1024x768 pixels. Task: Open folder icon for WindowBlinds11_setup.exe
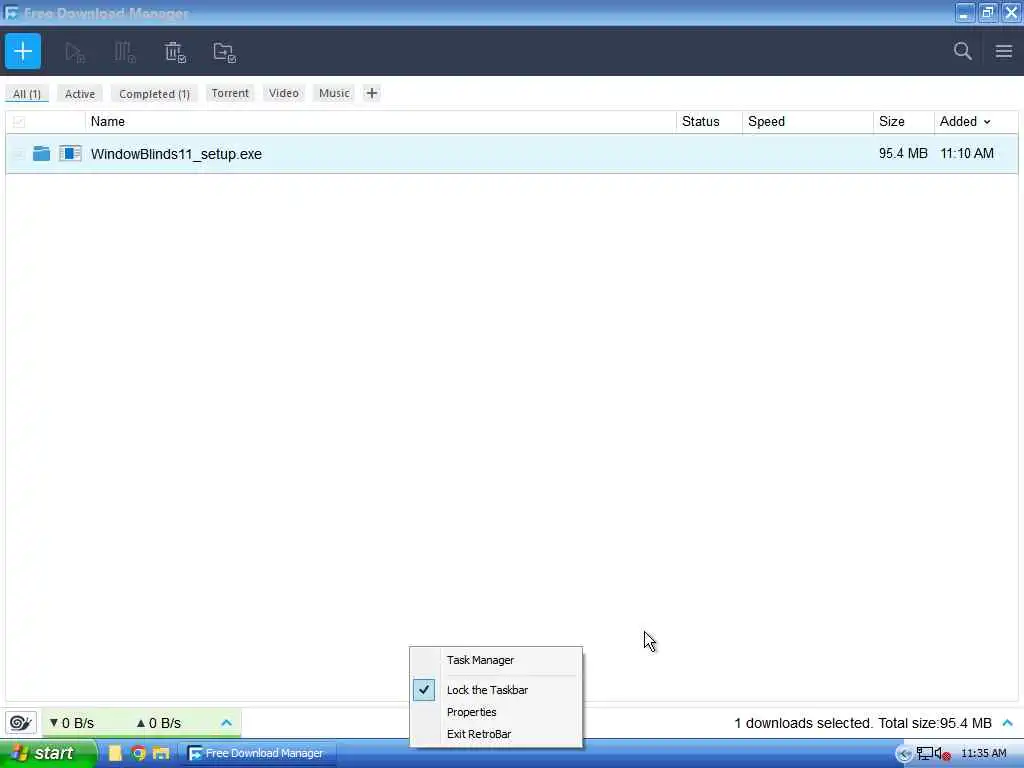41,153
